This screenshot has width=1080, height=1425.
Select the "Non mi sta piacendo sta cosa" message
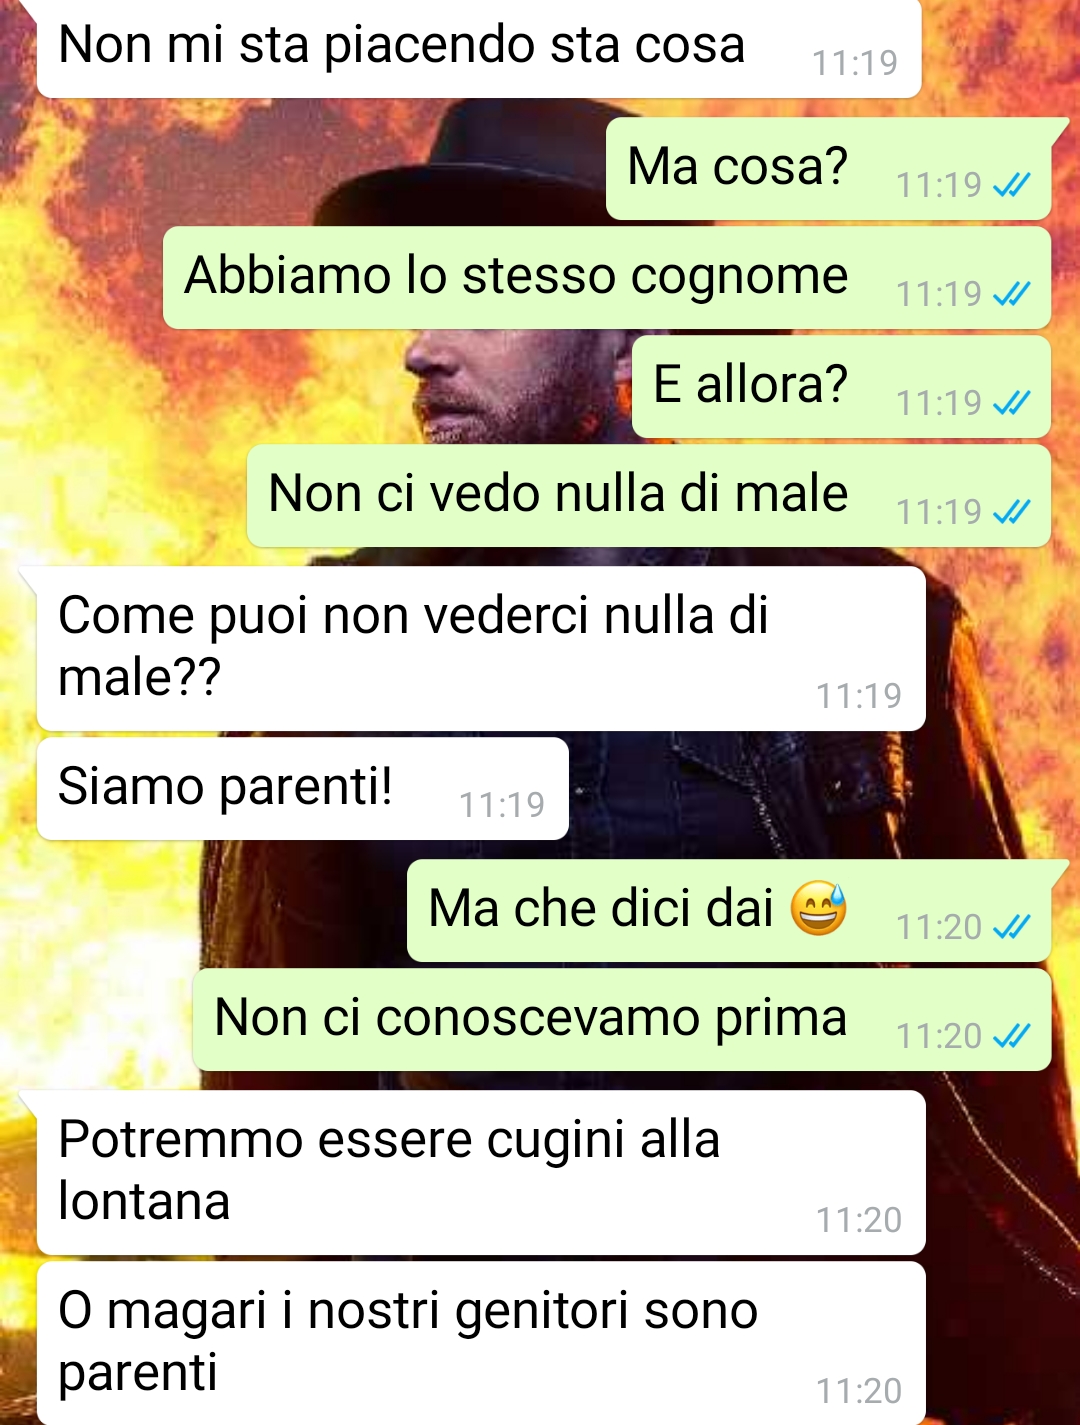[478, 48]
